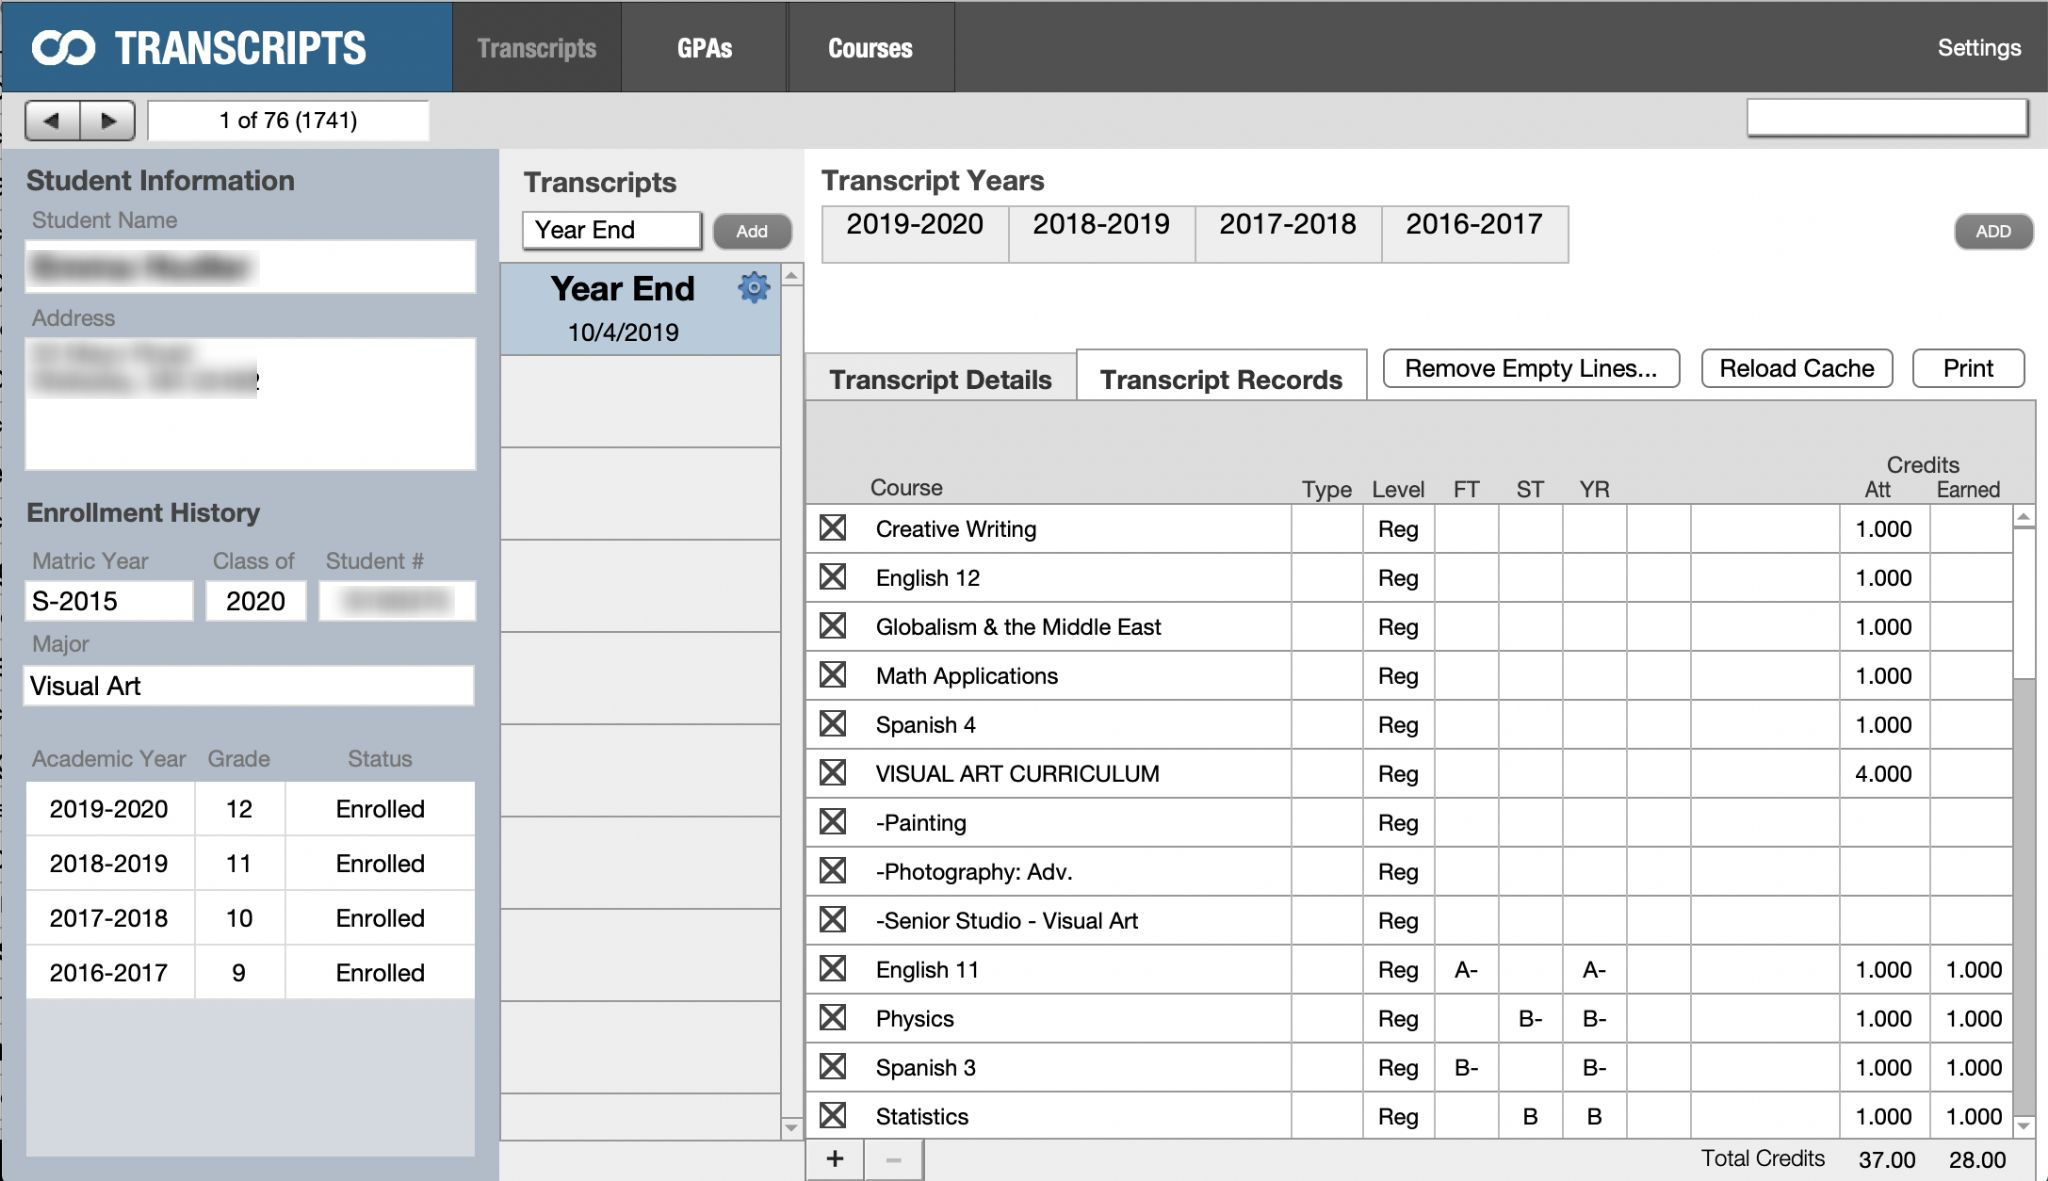
Task: Select the 2019-2020 transcript year
Action: pos(915,234)
